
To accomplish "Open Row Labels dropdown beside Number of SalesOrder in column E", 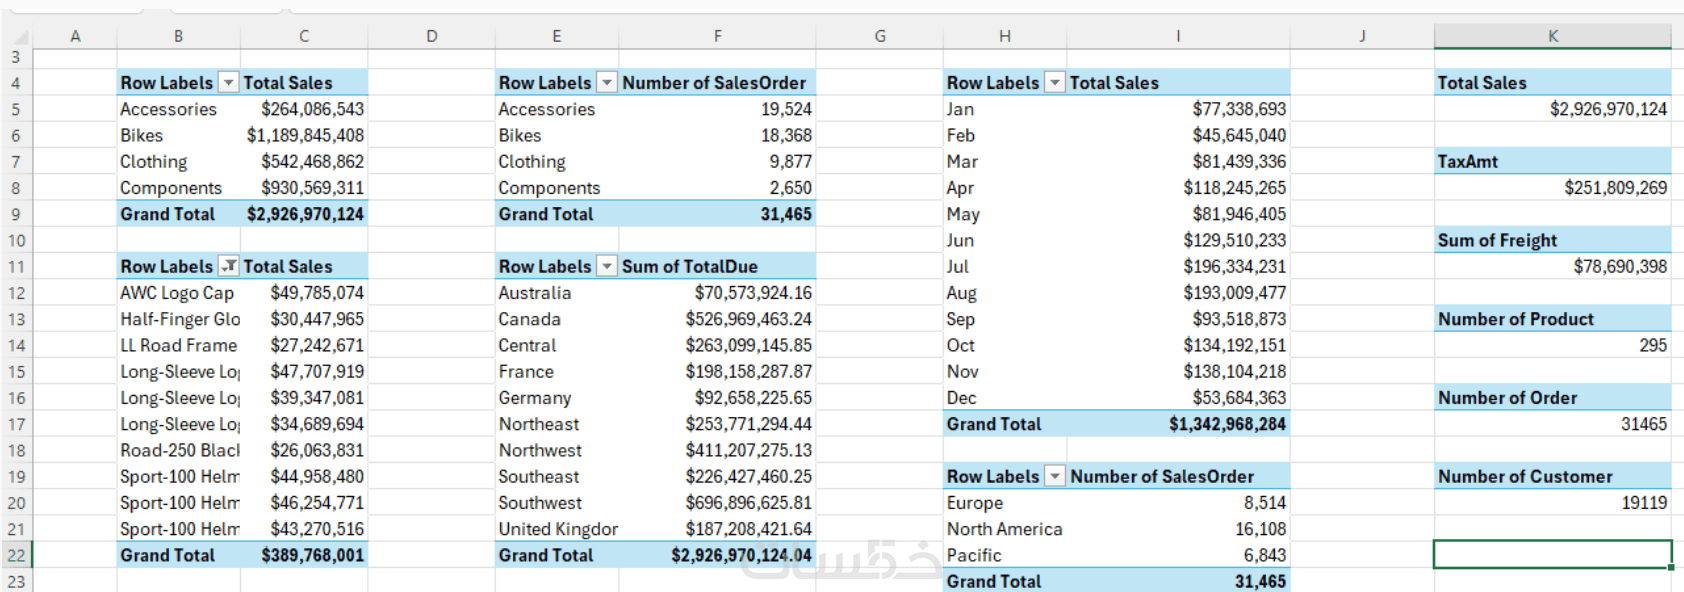I will coord(607,83).
